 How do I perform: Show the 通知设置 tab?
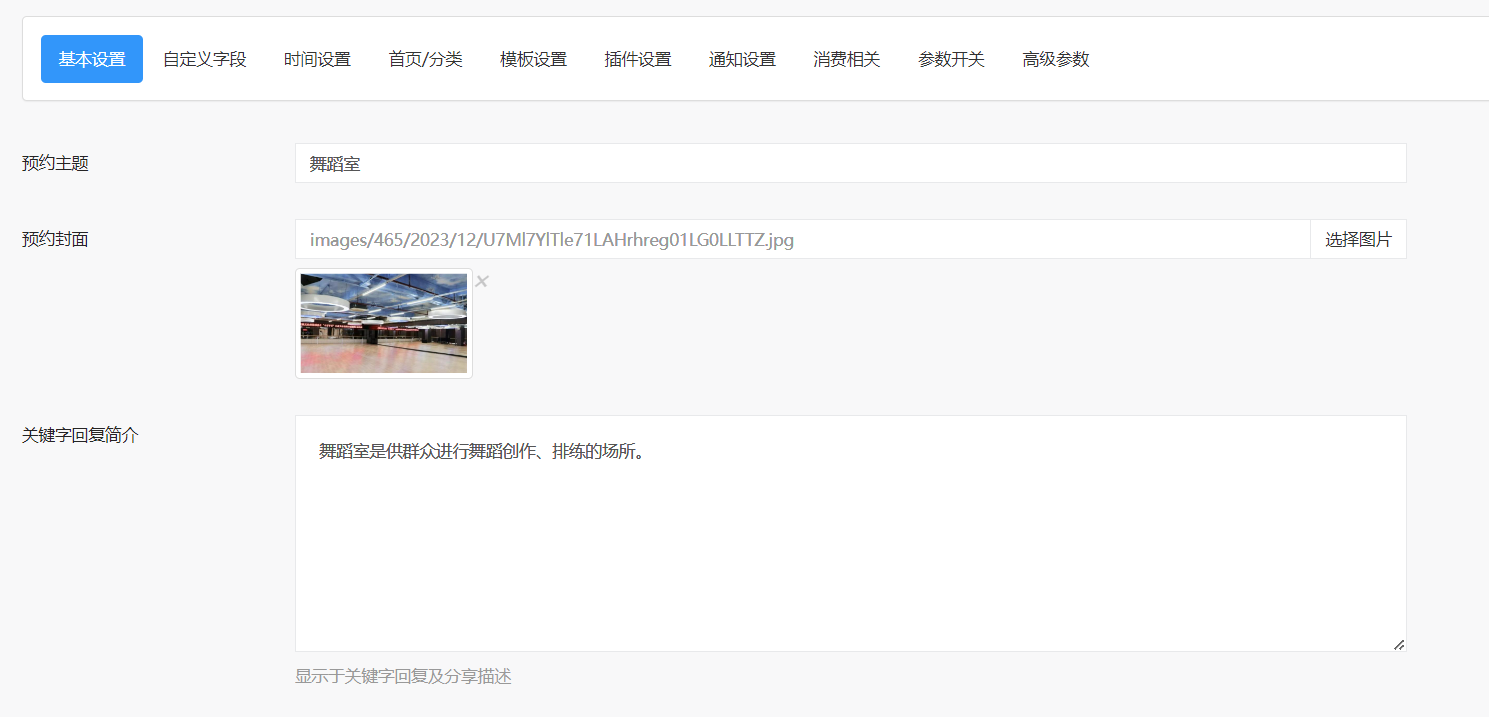pyautogui.click(x=742, y=59)
